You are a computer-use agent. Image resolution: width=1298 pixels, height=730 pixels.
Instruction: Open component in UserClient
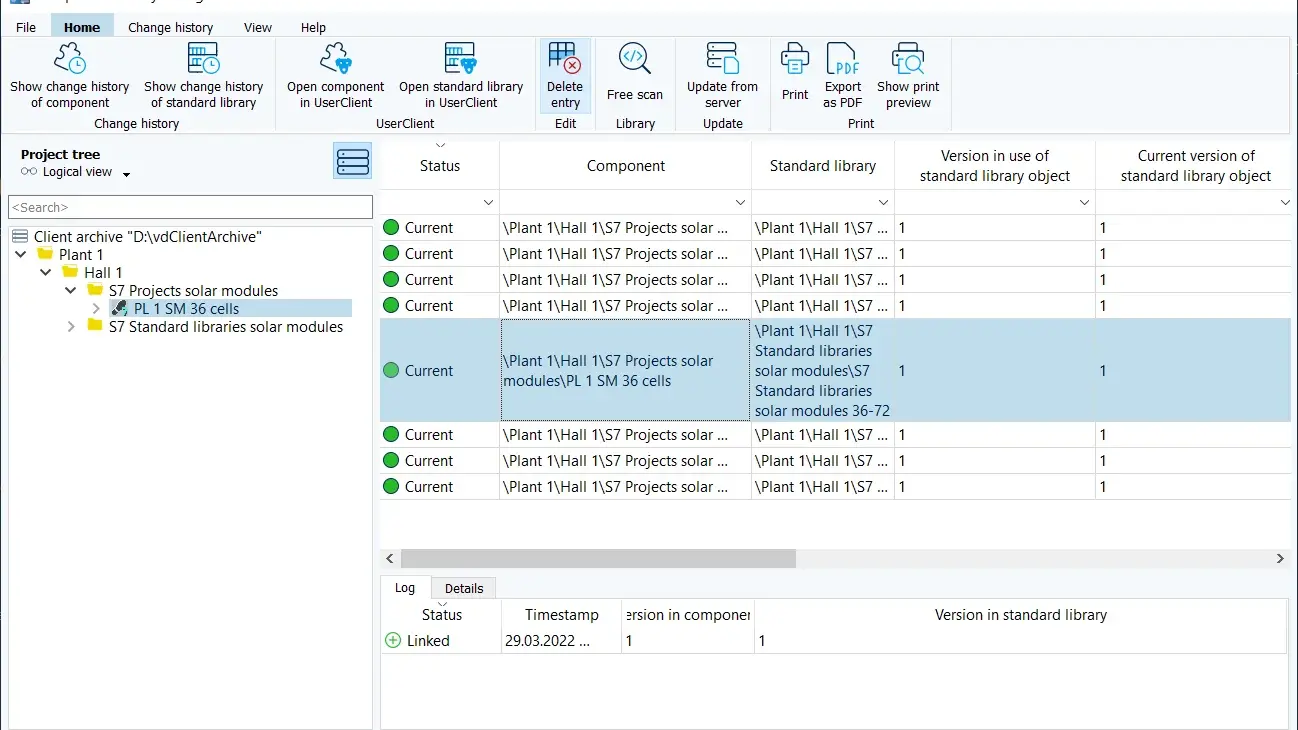tap(336, 76)
